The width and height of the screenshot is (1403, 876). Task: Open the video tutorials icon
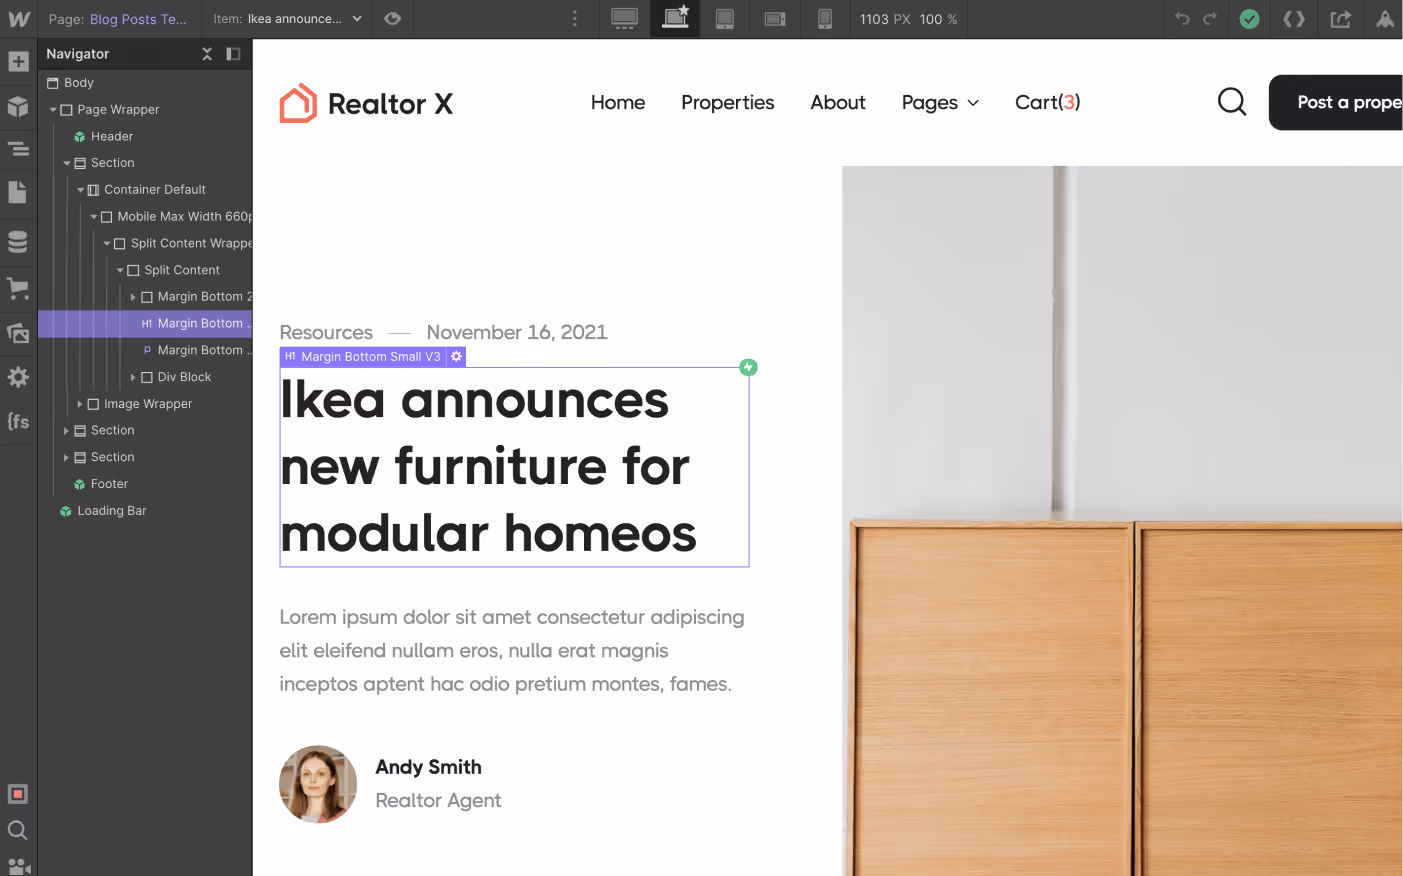pos(18,866)
